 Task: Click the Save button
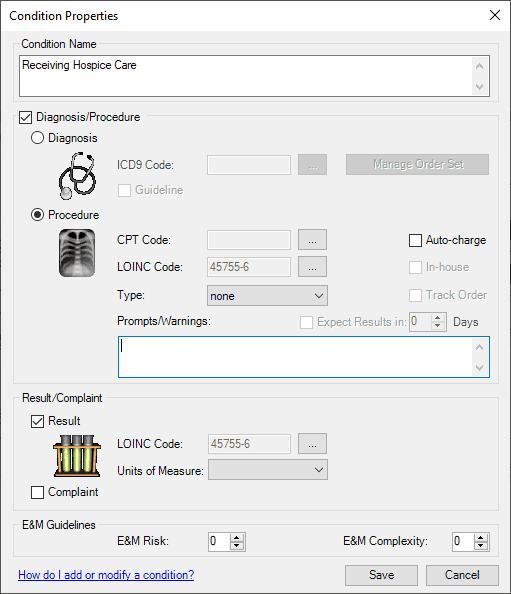(381, 575)
